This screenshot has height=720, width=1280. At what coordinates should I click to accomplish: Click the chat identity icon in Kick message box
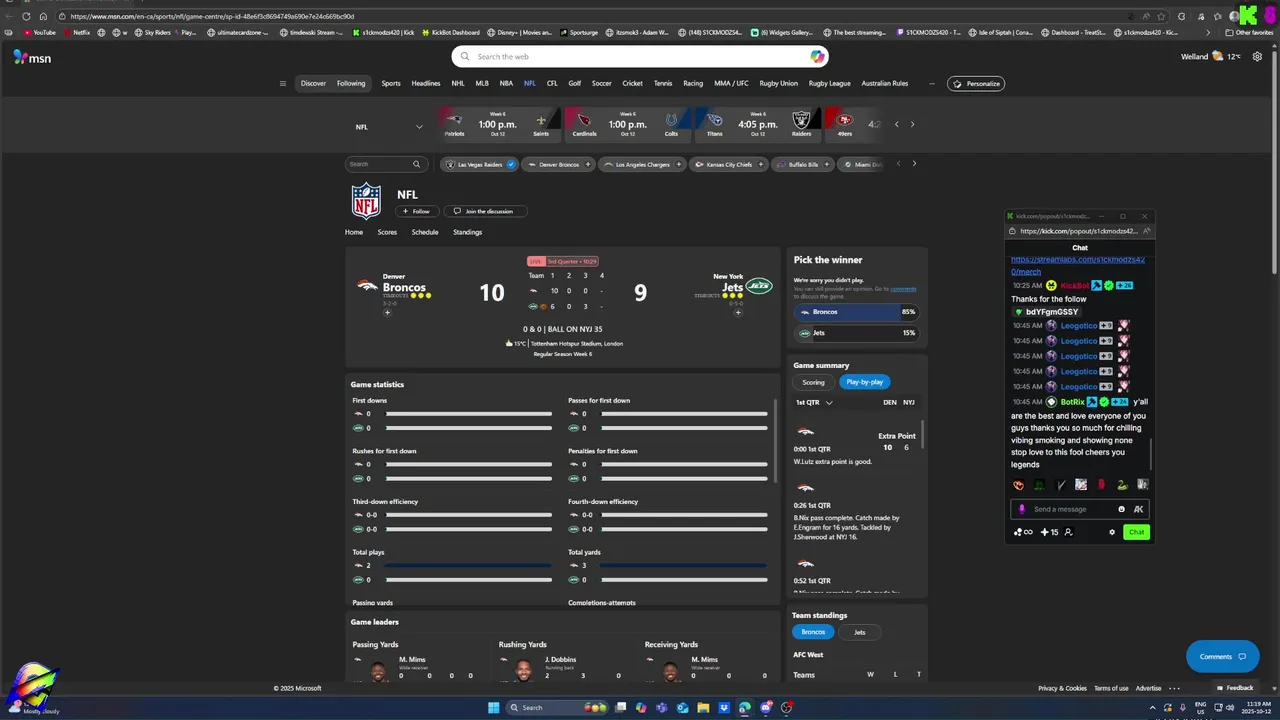(x=1021, y=509)
